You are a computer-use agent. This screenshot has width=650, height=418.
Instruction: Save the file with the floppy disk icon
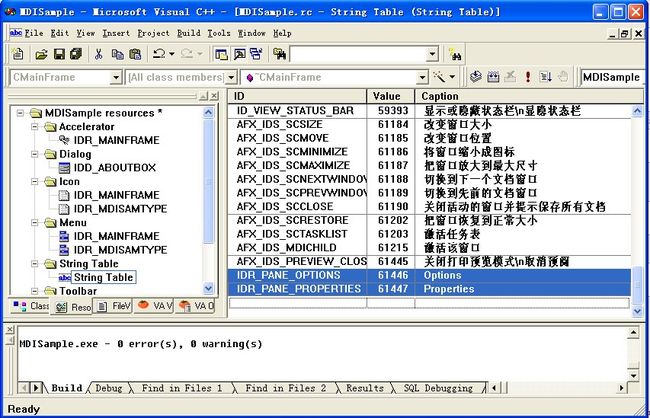tap(59, 54)
